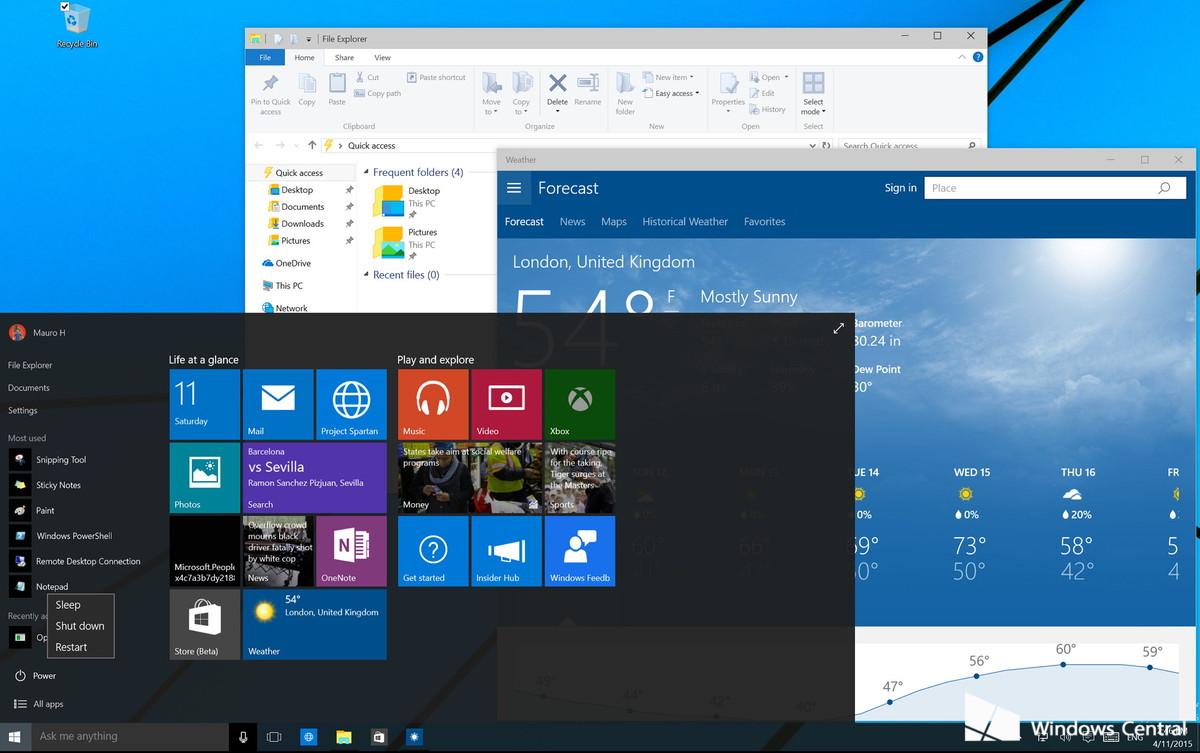Click the Start button on taskbar
Viewport: 1200px width, 753px height.
point(15,737)
